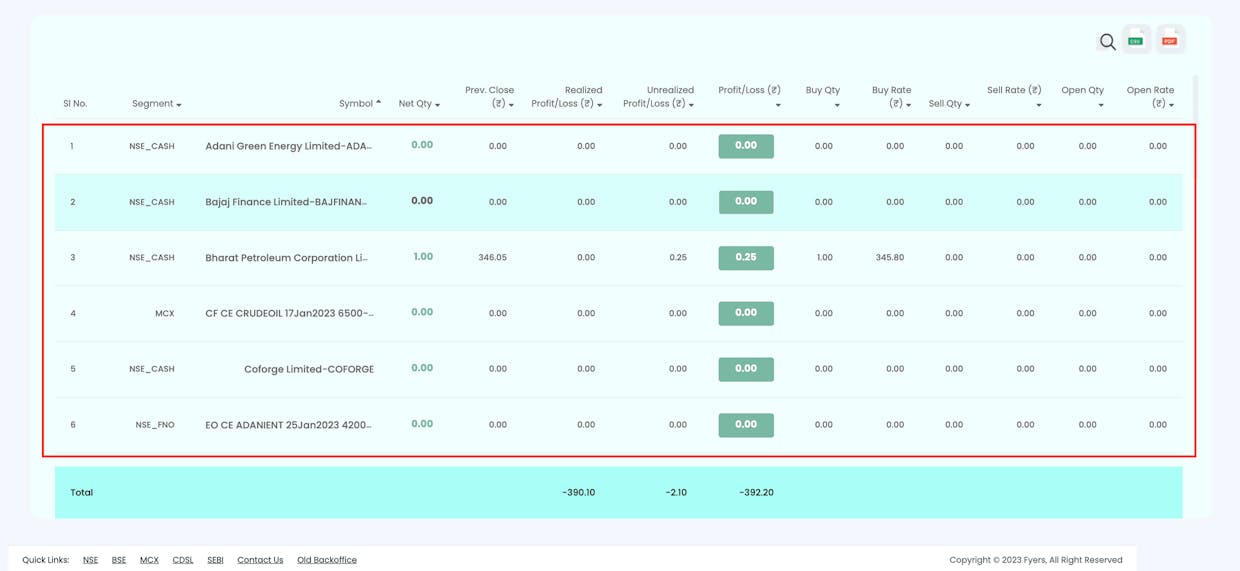The image size is (1240, 571).
Task: Click the NSE_FNO segment cell
Action: click(155, 425)
